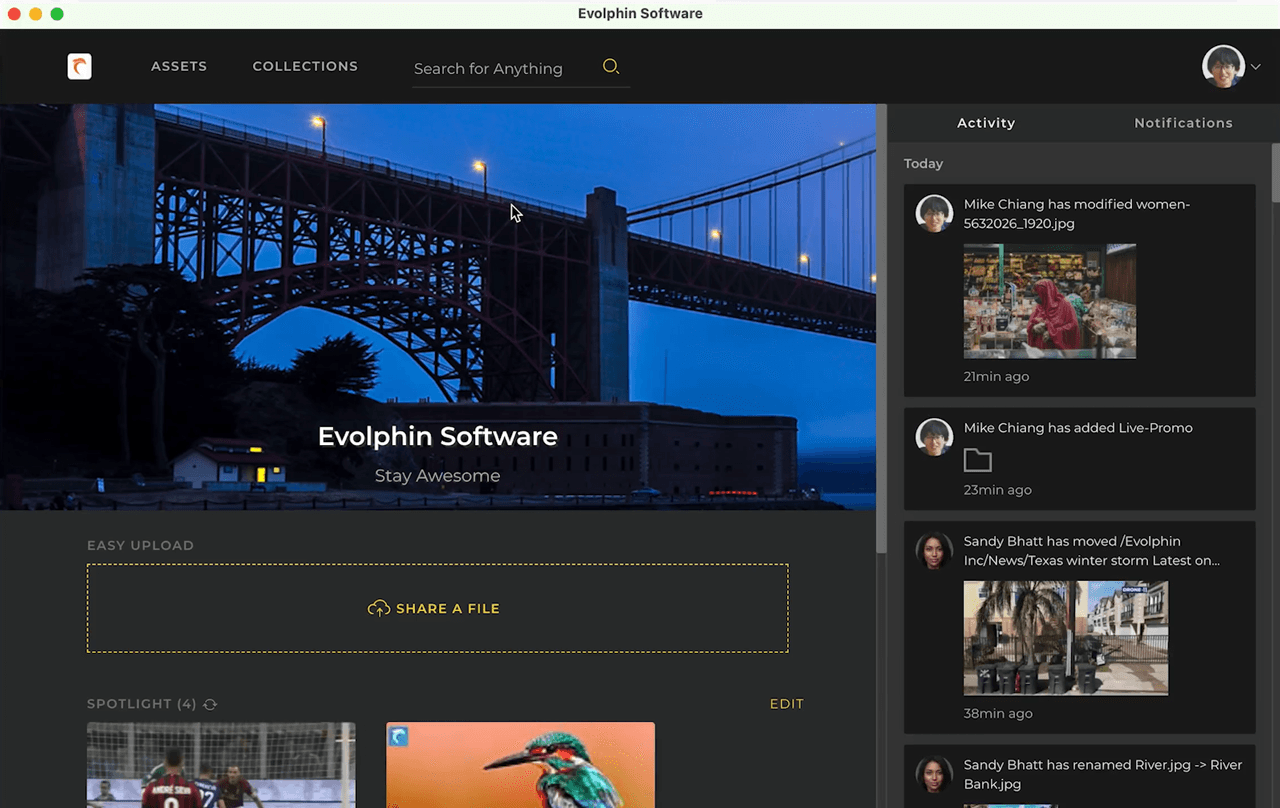Click the Share a File button
This screenshot has width=1280, height=808.
coord(438,608)
